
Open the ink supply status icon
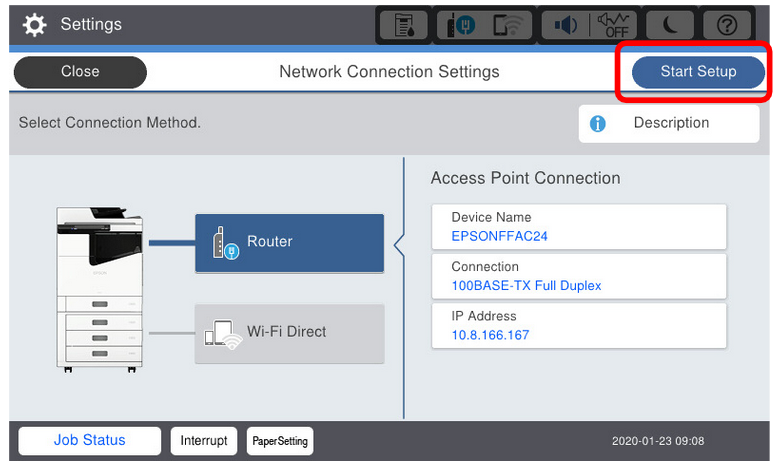click(403, 24)
